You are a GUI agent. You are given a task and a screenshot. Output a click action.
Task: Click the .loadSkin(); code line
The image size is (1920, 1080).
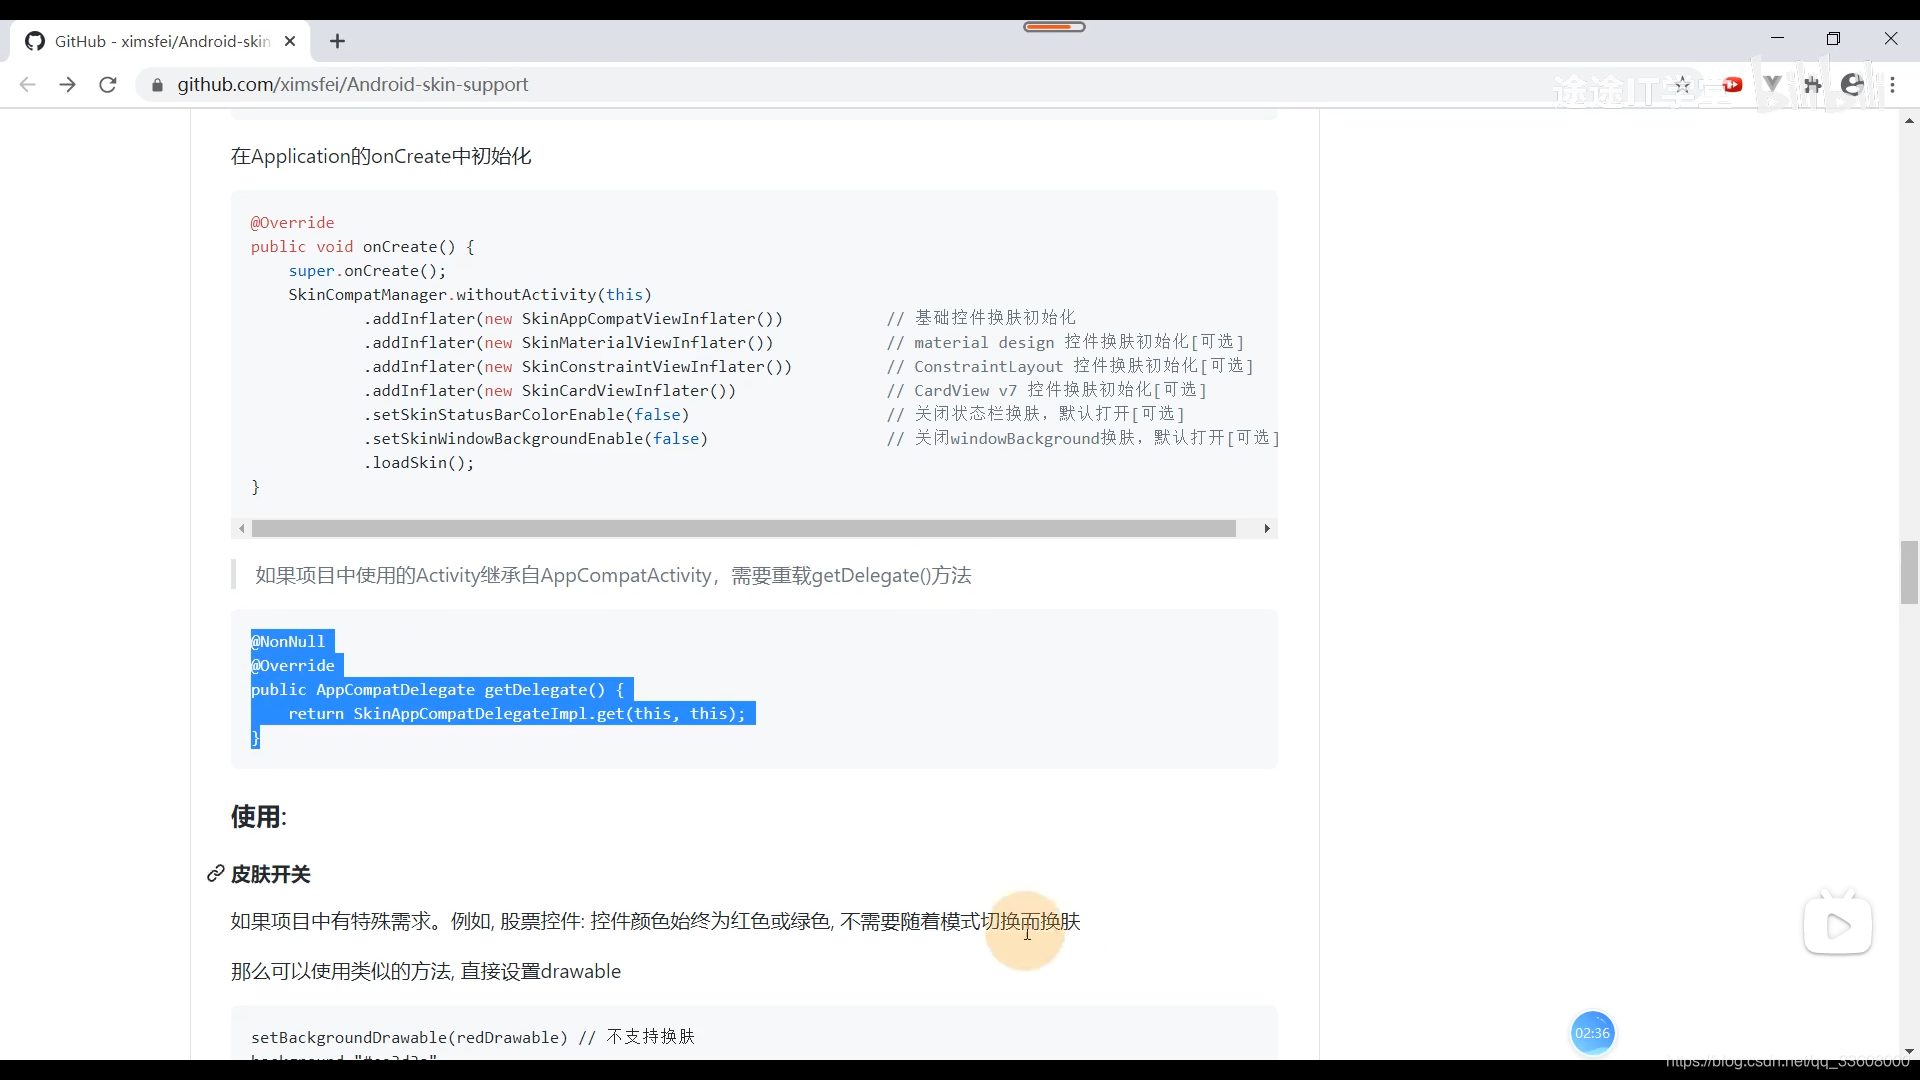418,462
